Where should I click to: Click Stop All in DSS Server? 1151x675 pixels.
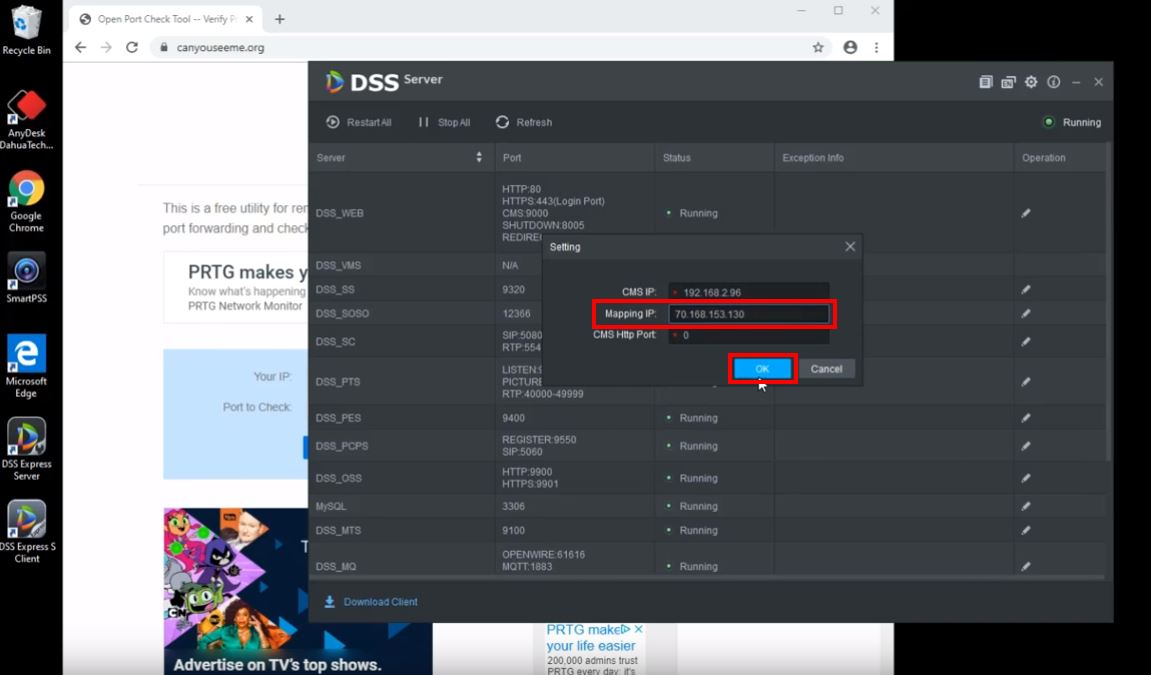[444, 123]
